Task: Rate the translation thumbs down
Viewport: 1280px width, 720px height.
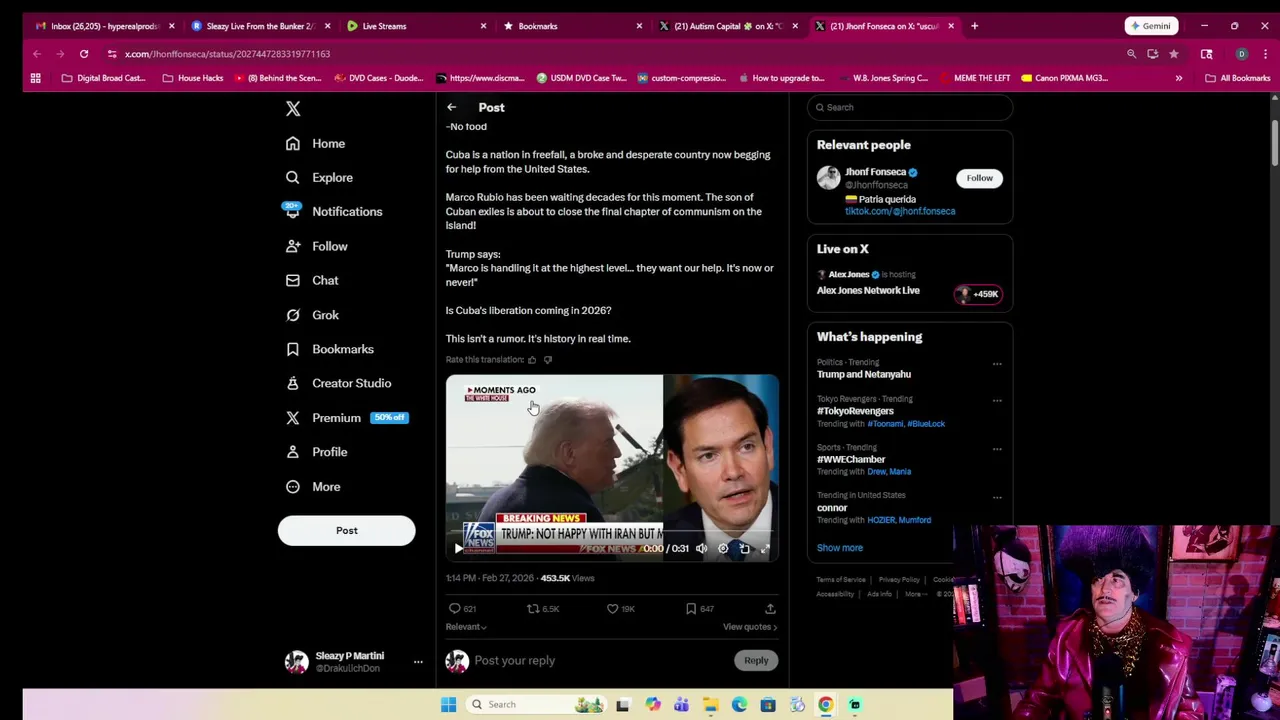Action: click(x=547, y=360)
